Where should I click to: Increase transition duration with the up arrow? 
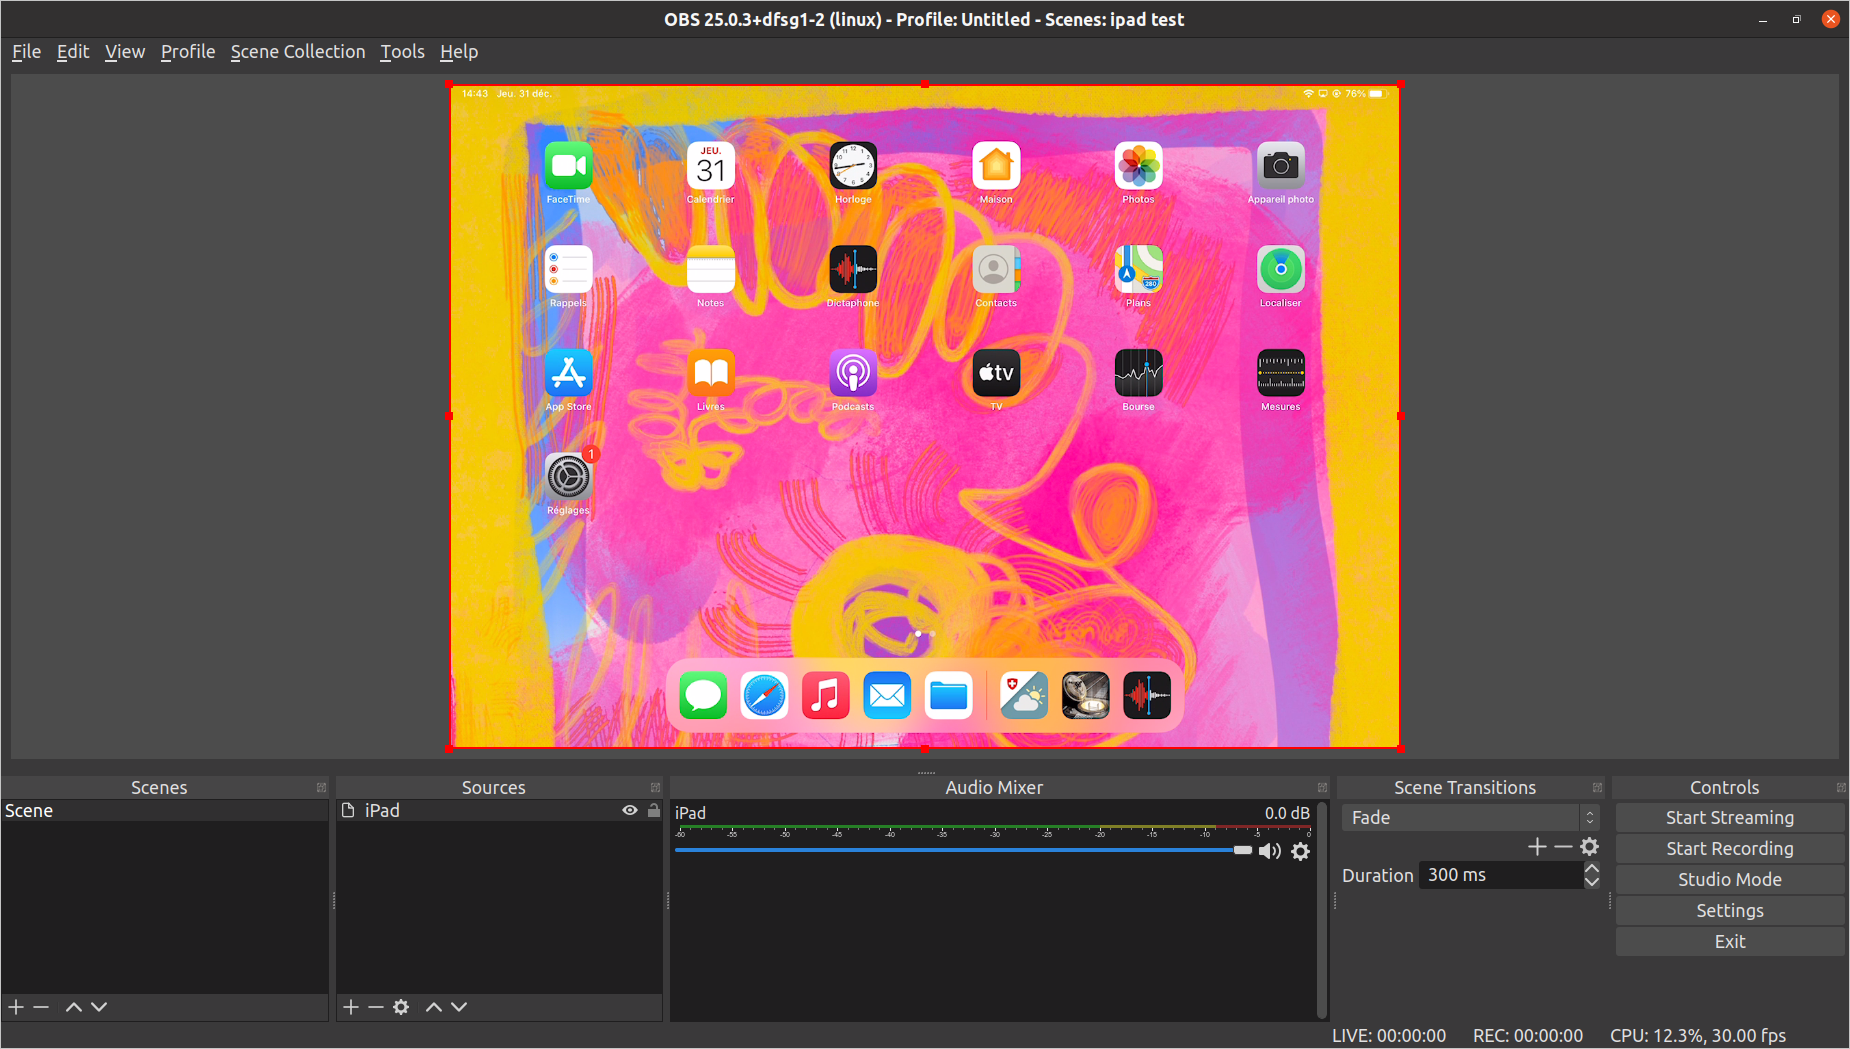tap(1592, 869)
